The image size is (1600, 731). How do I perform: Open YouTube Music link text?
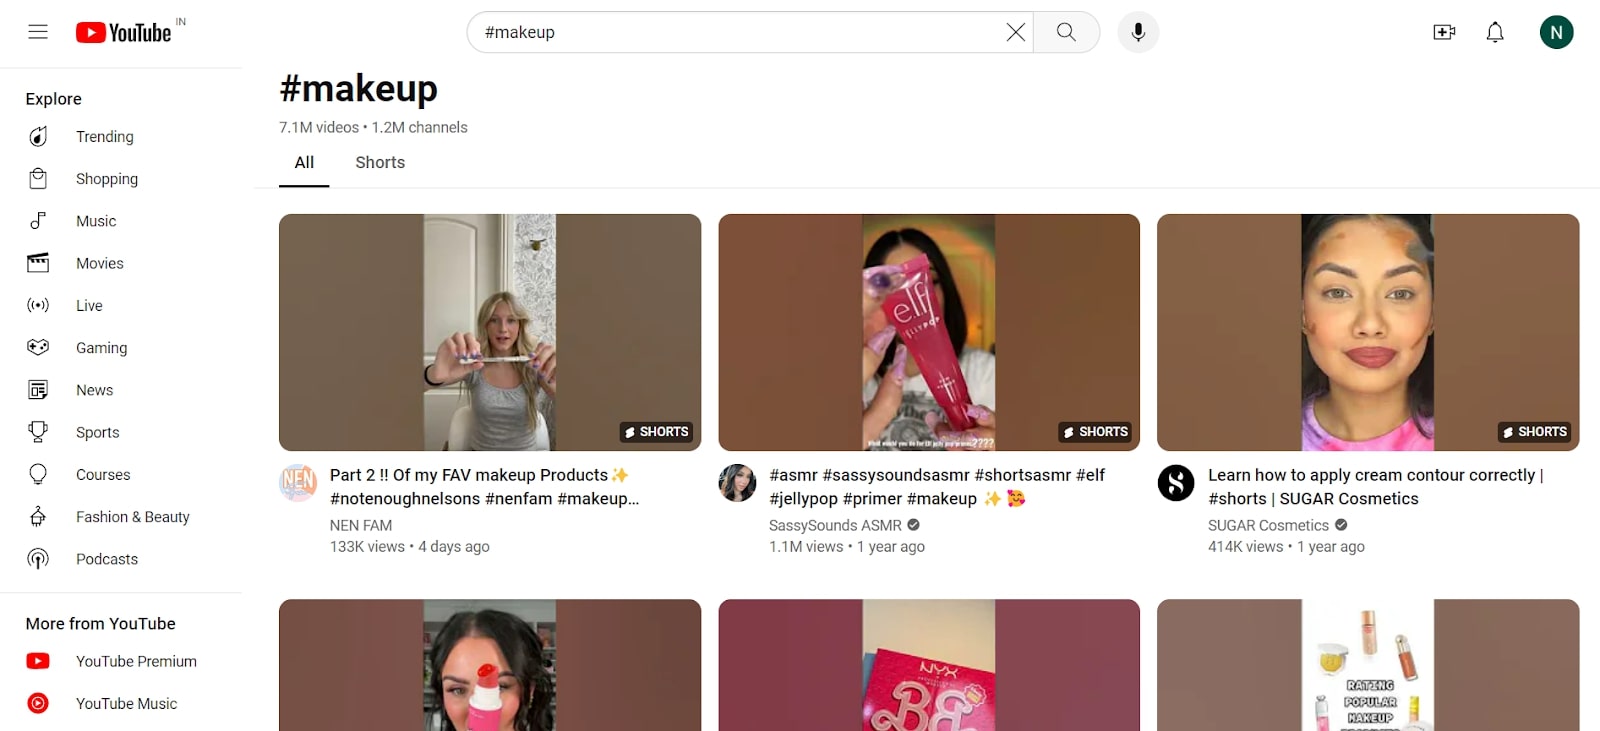126,703
